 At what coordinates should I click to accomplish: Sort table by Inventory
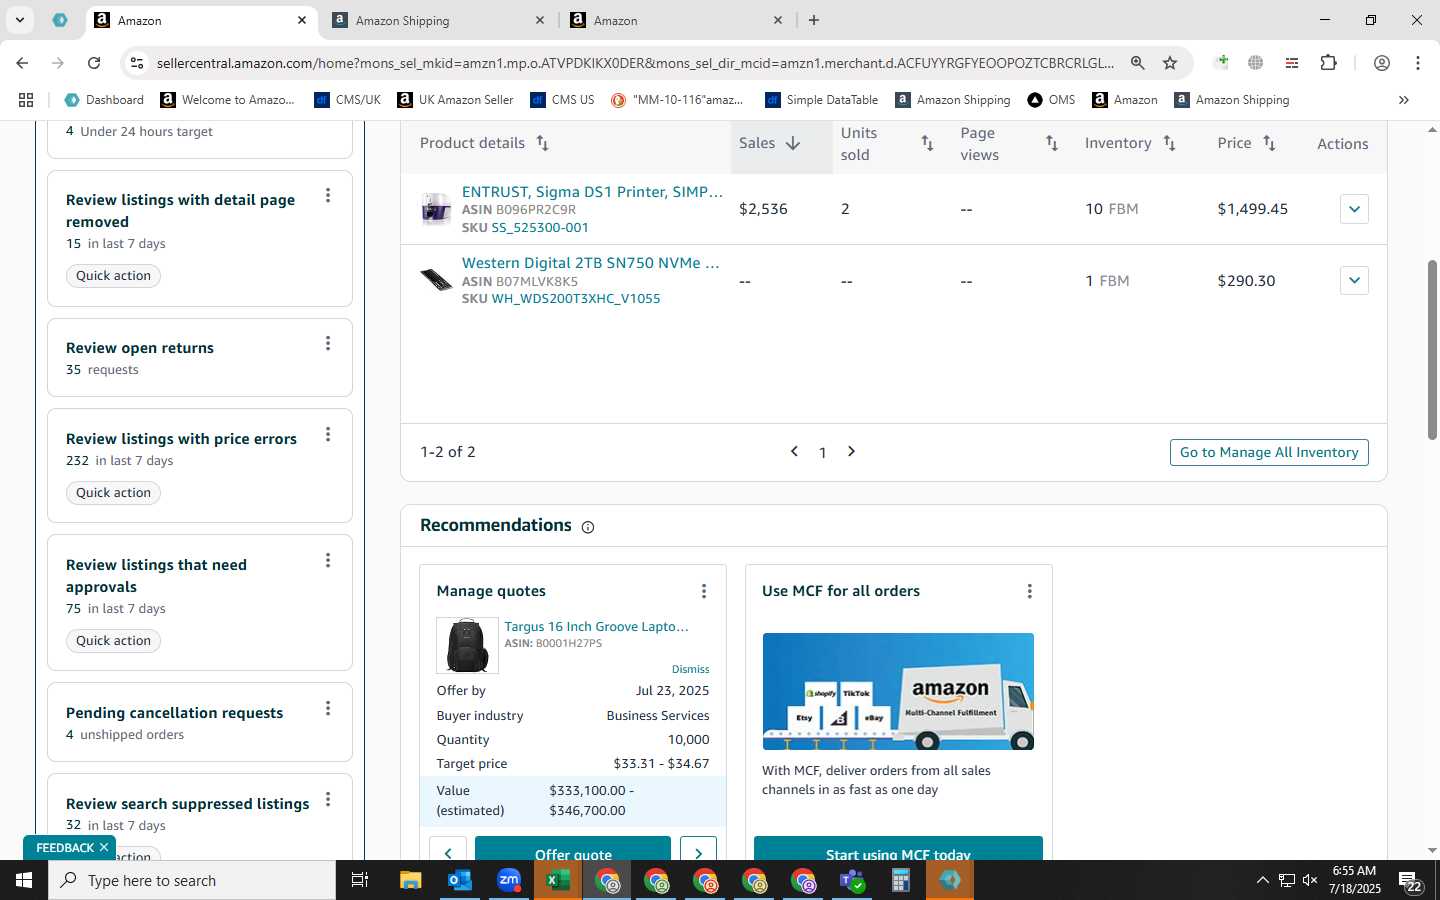[1169, 143]
